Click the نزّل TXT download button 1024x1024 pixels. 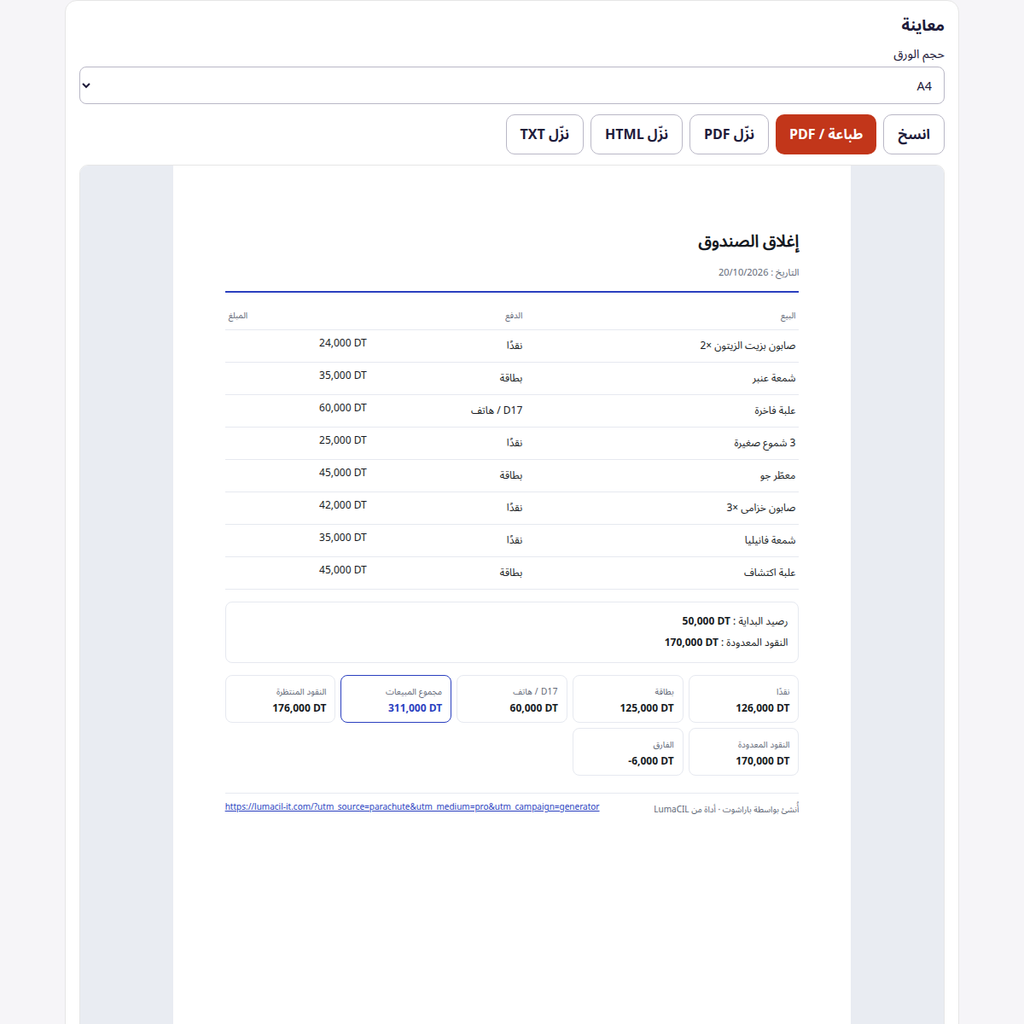coord(545,135)
